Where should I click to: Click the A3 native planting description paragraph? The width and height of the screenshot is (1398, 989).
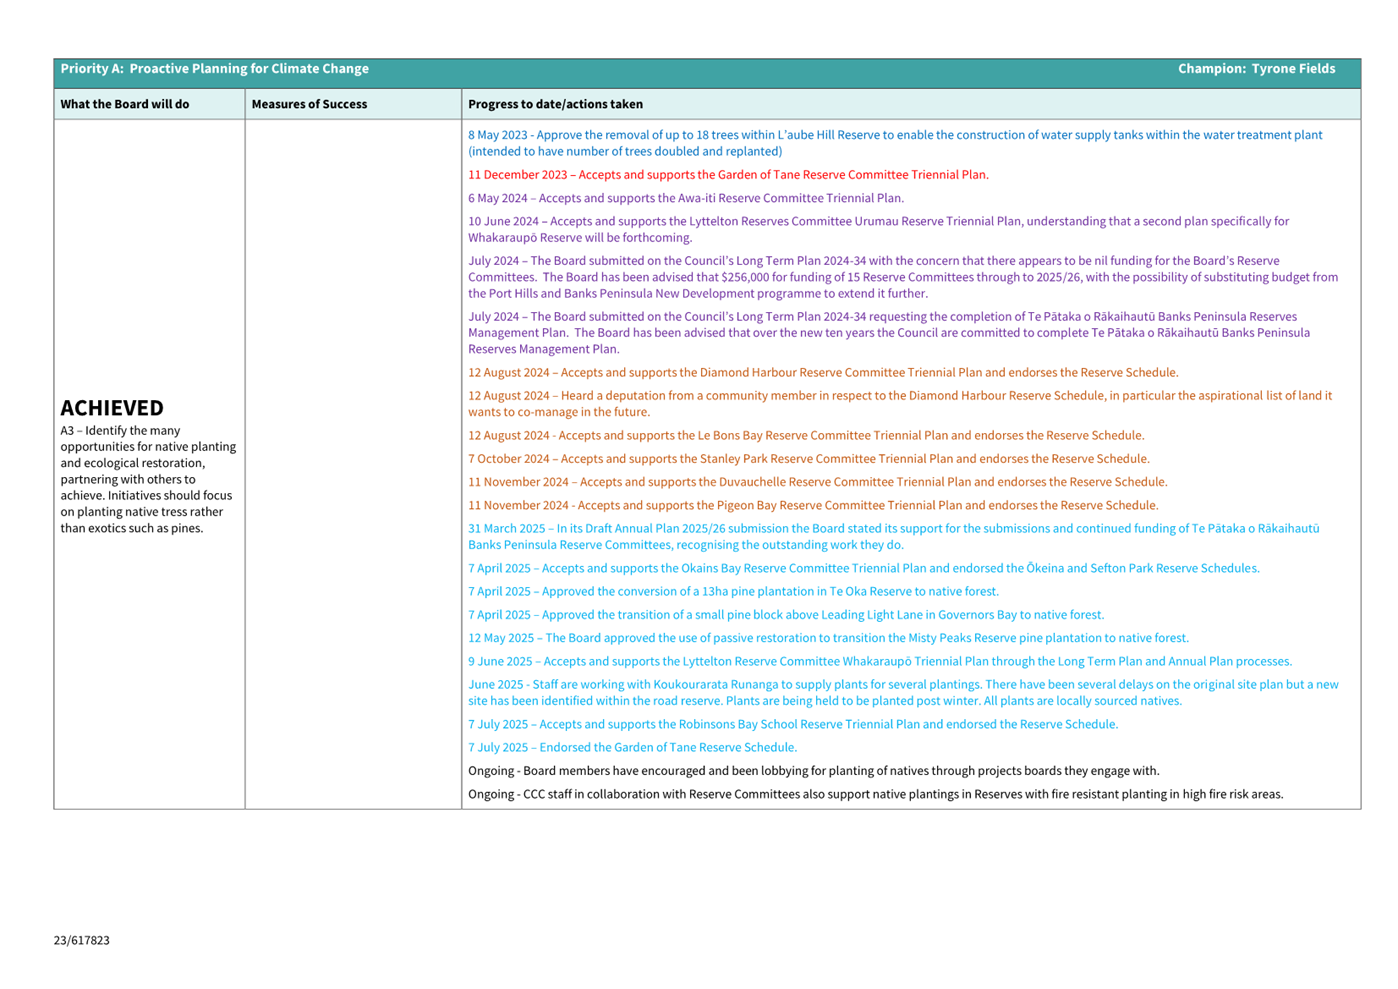click(148, 479)
